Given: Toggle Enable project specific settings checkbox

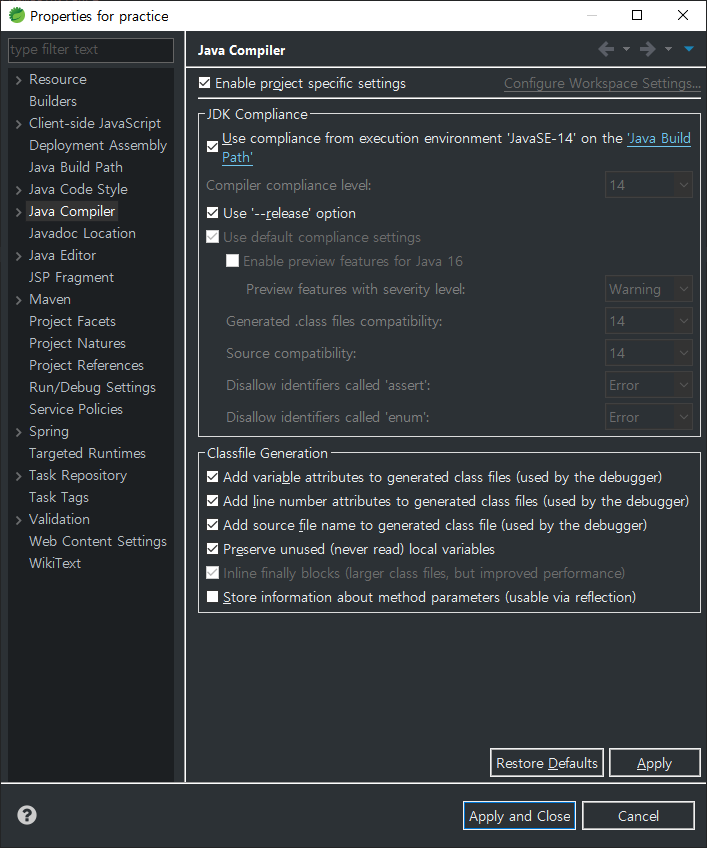Looking at the screenshot, I should coord(204,83).
